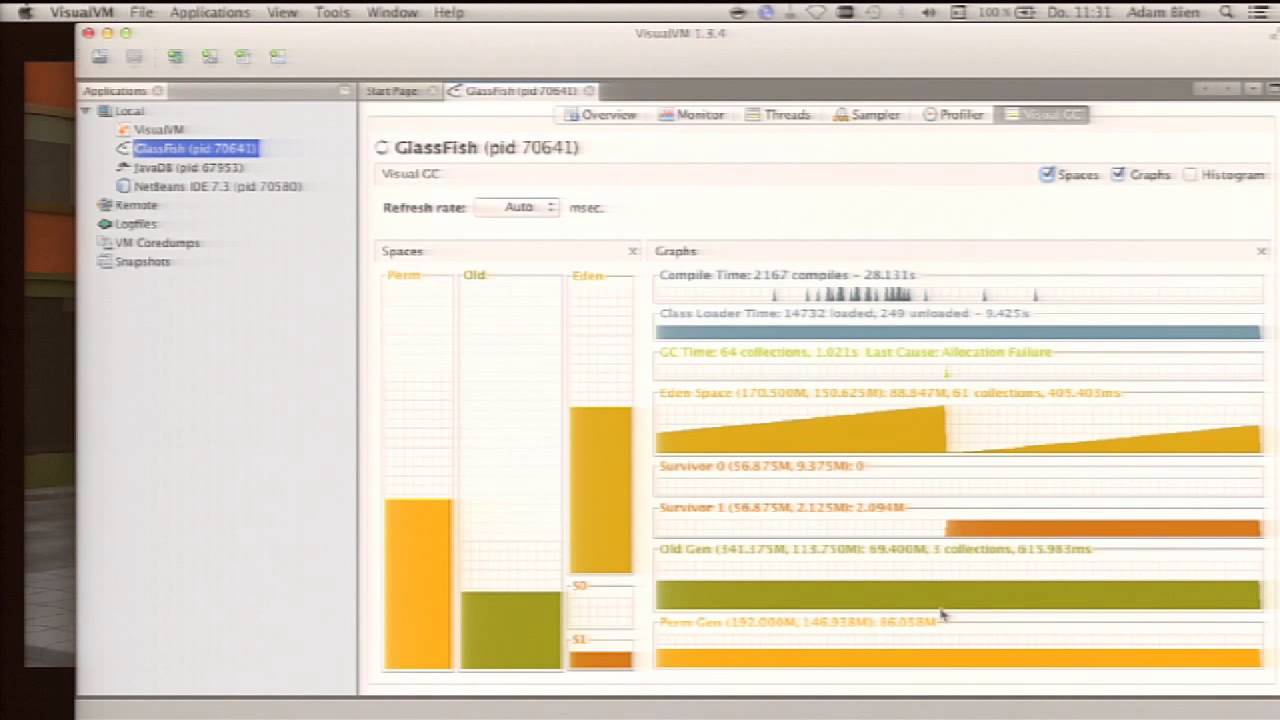This screenshot has width=1280, height=720.
Task: Open the Window menu
Action: click(x=392, y=12)
